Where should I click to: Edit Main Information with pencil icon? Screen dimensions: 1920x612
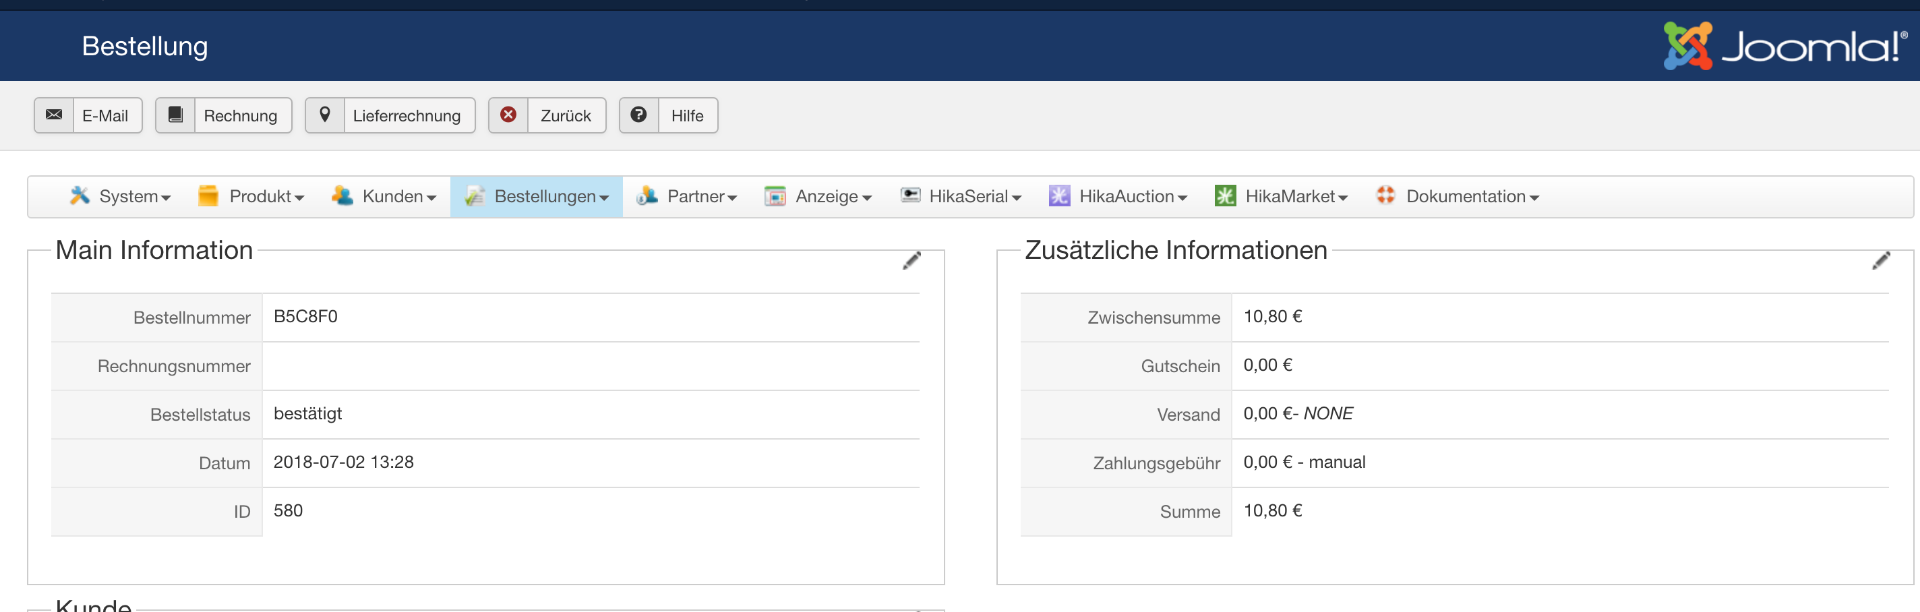point(912,261)
